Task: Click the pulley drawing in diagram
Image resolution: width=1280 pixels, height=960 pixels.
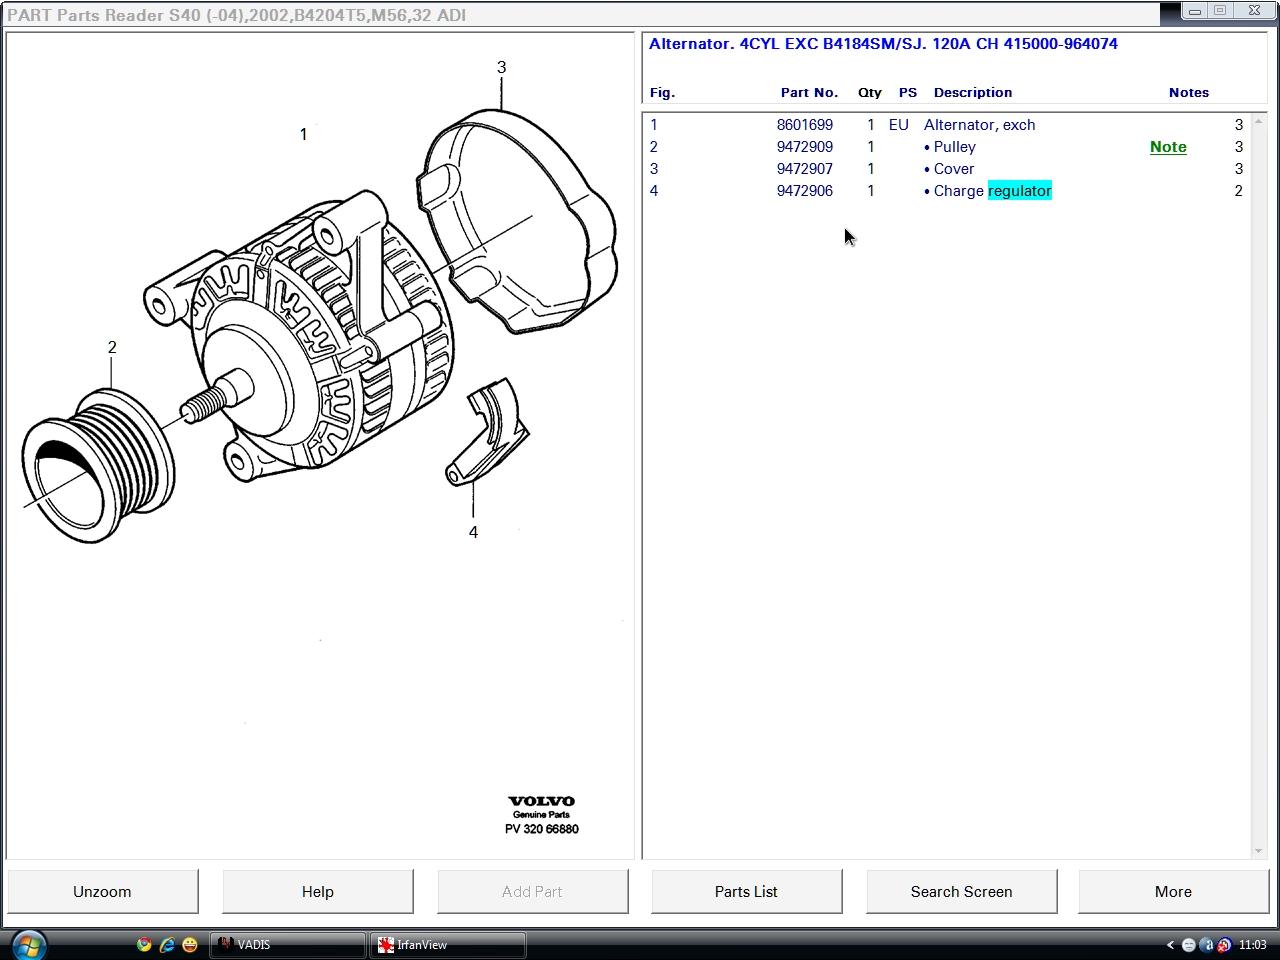Action: point(98,467)
